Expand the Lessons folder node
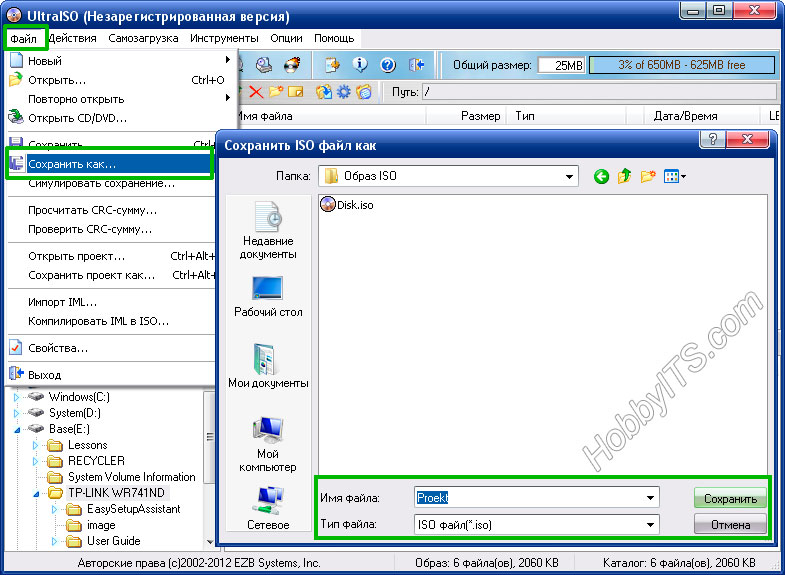785x575 pixels. 35,445
